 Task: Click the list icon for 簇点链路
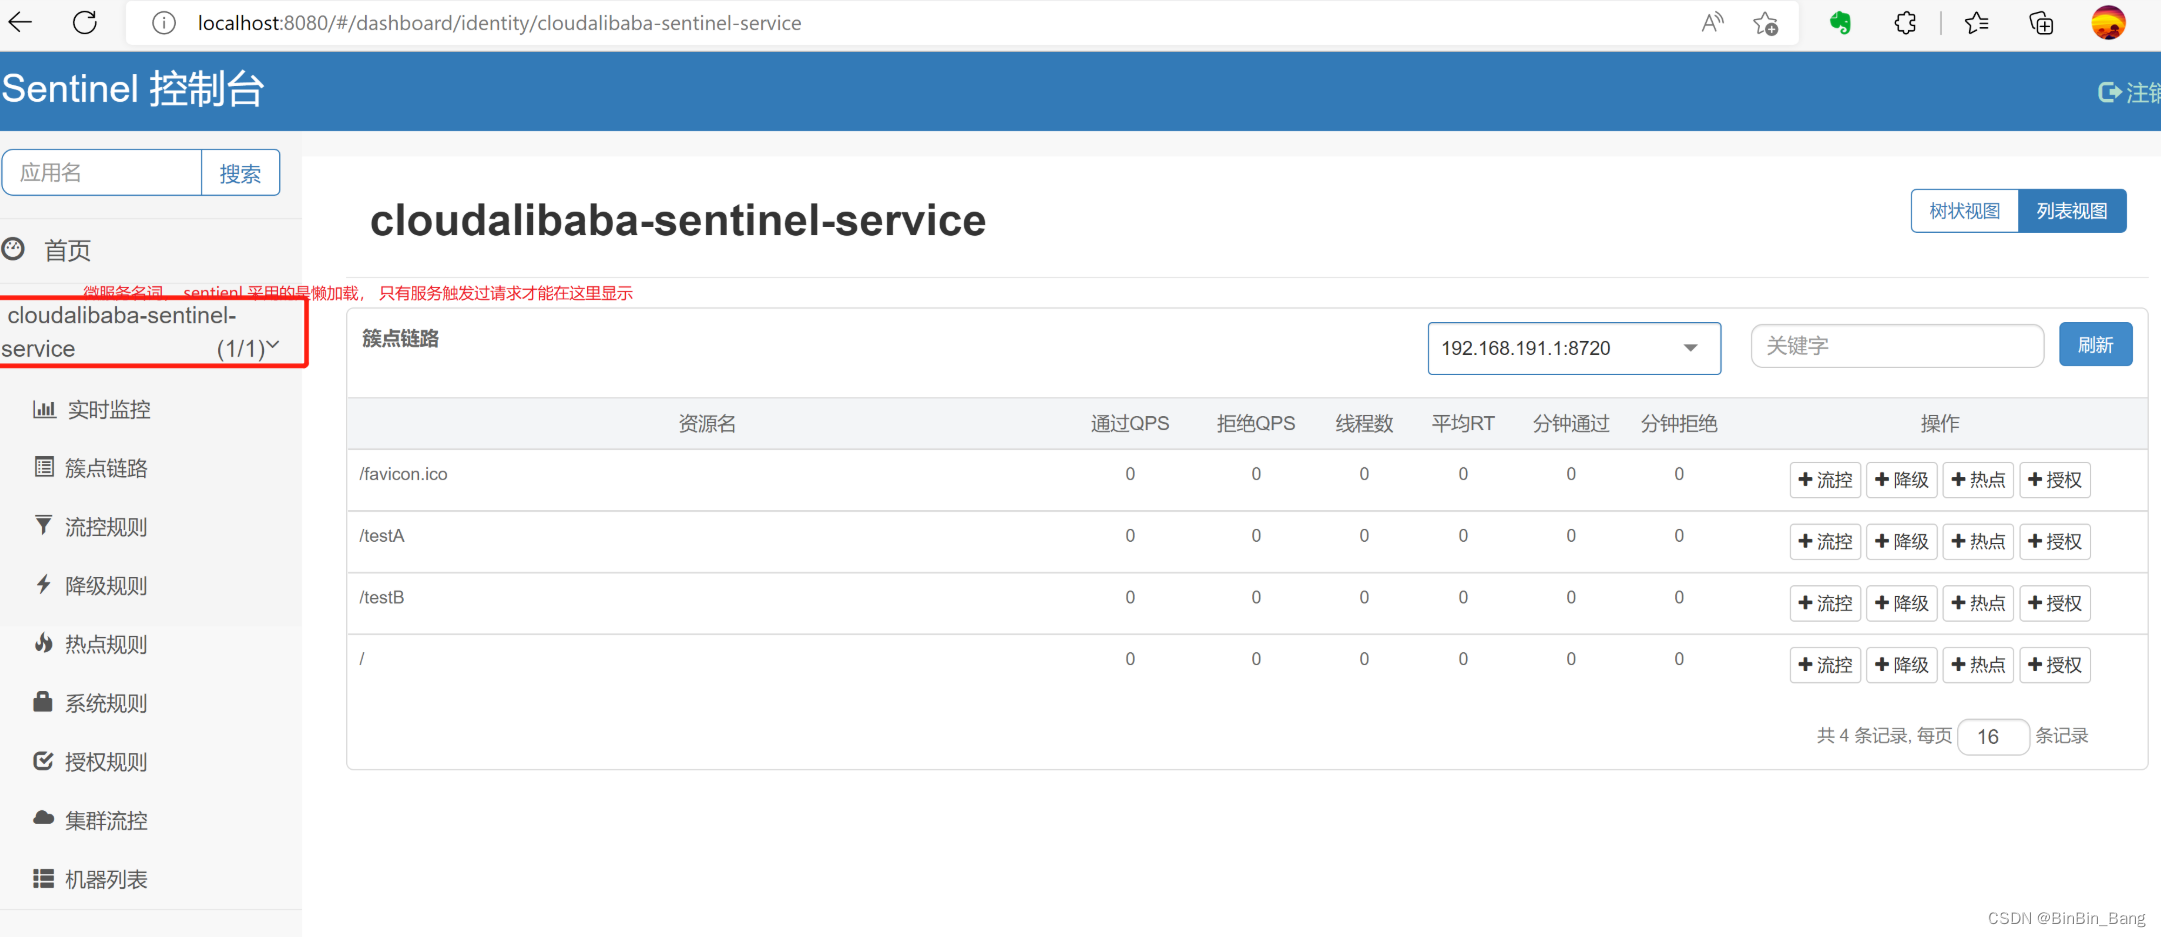click(x=44, y=466)
